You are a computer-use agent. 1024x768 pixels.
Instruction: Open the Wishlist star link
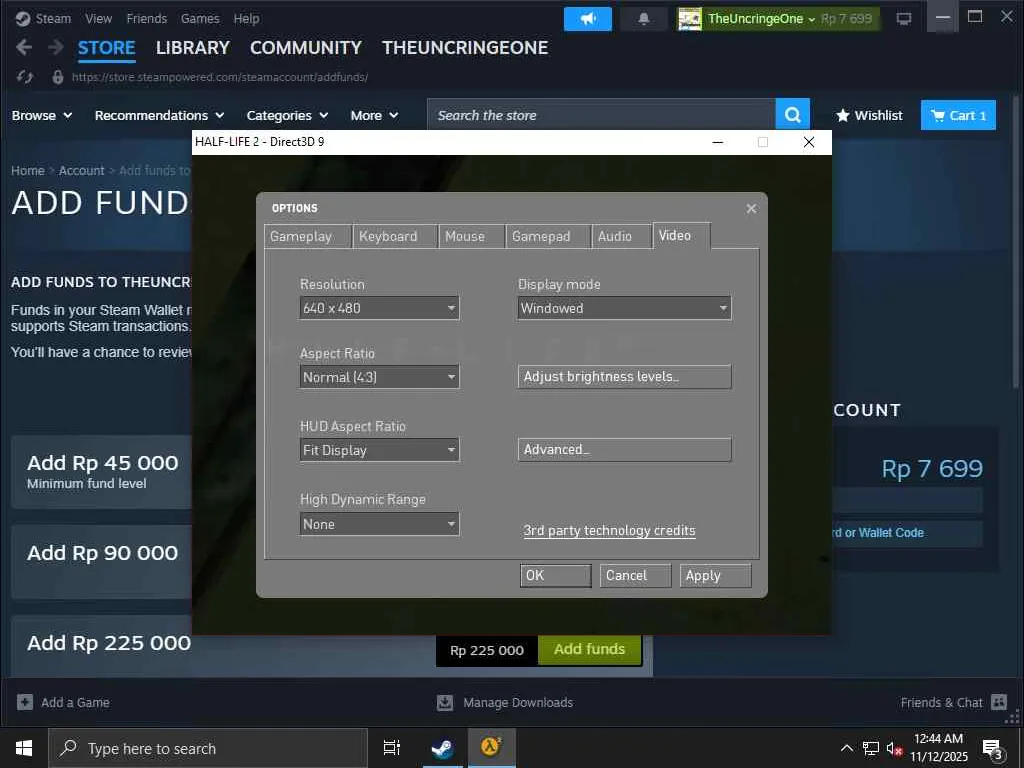click(869, 116)
